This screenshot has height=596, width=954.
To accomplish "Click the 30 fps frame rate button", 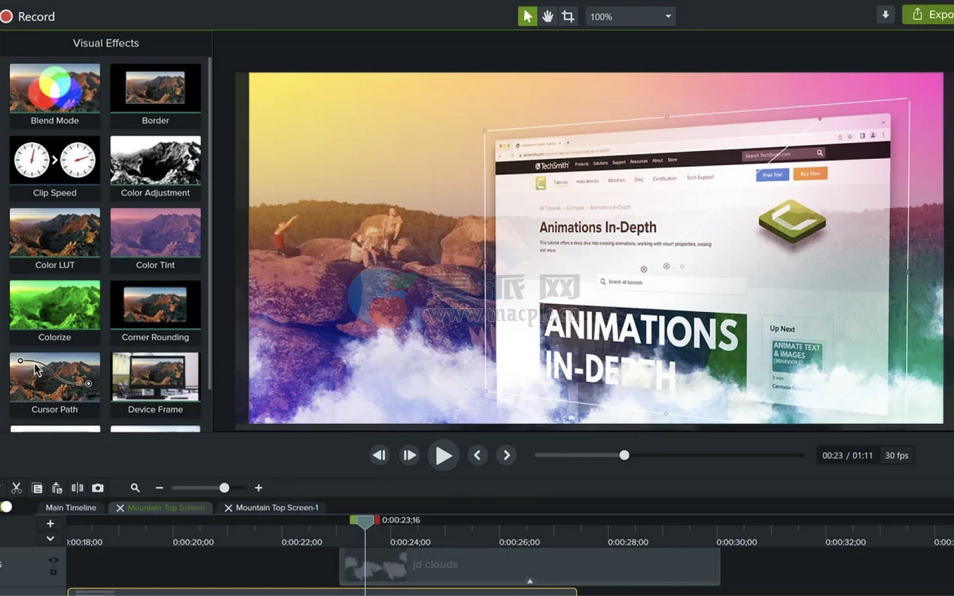I will (897, 456).
